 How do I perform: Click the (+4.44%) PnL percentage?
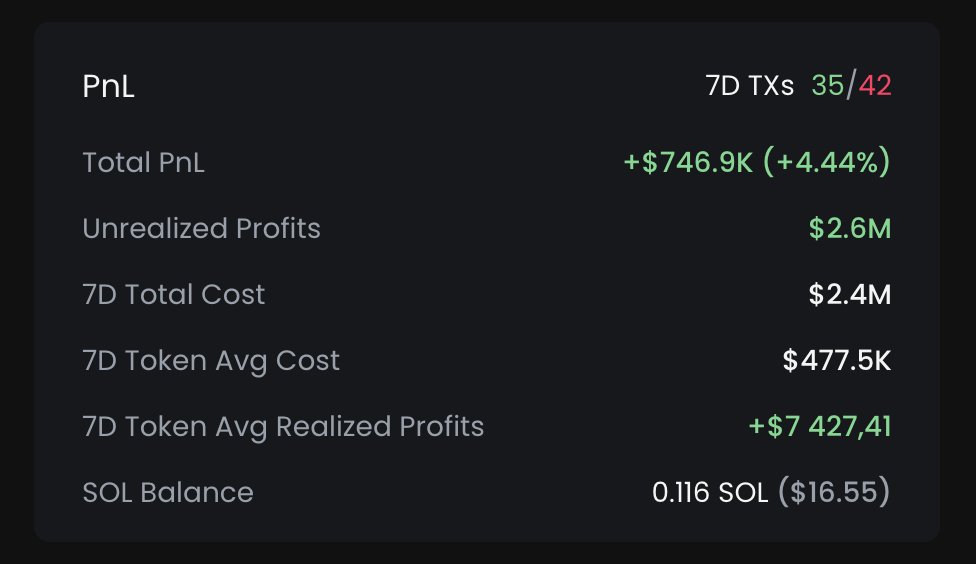pos(826,162)
